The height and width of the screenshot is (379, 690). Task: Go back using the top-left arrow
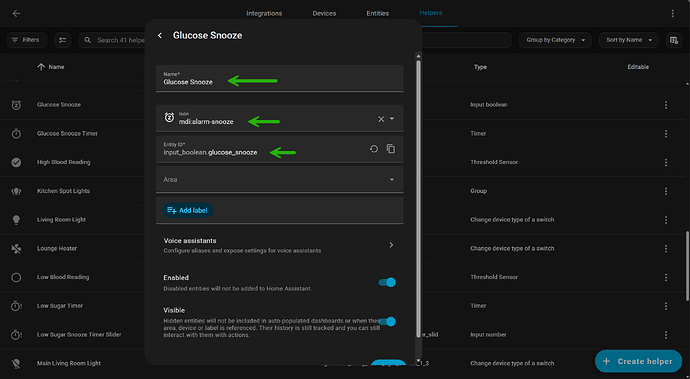[x=16, y=14]
